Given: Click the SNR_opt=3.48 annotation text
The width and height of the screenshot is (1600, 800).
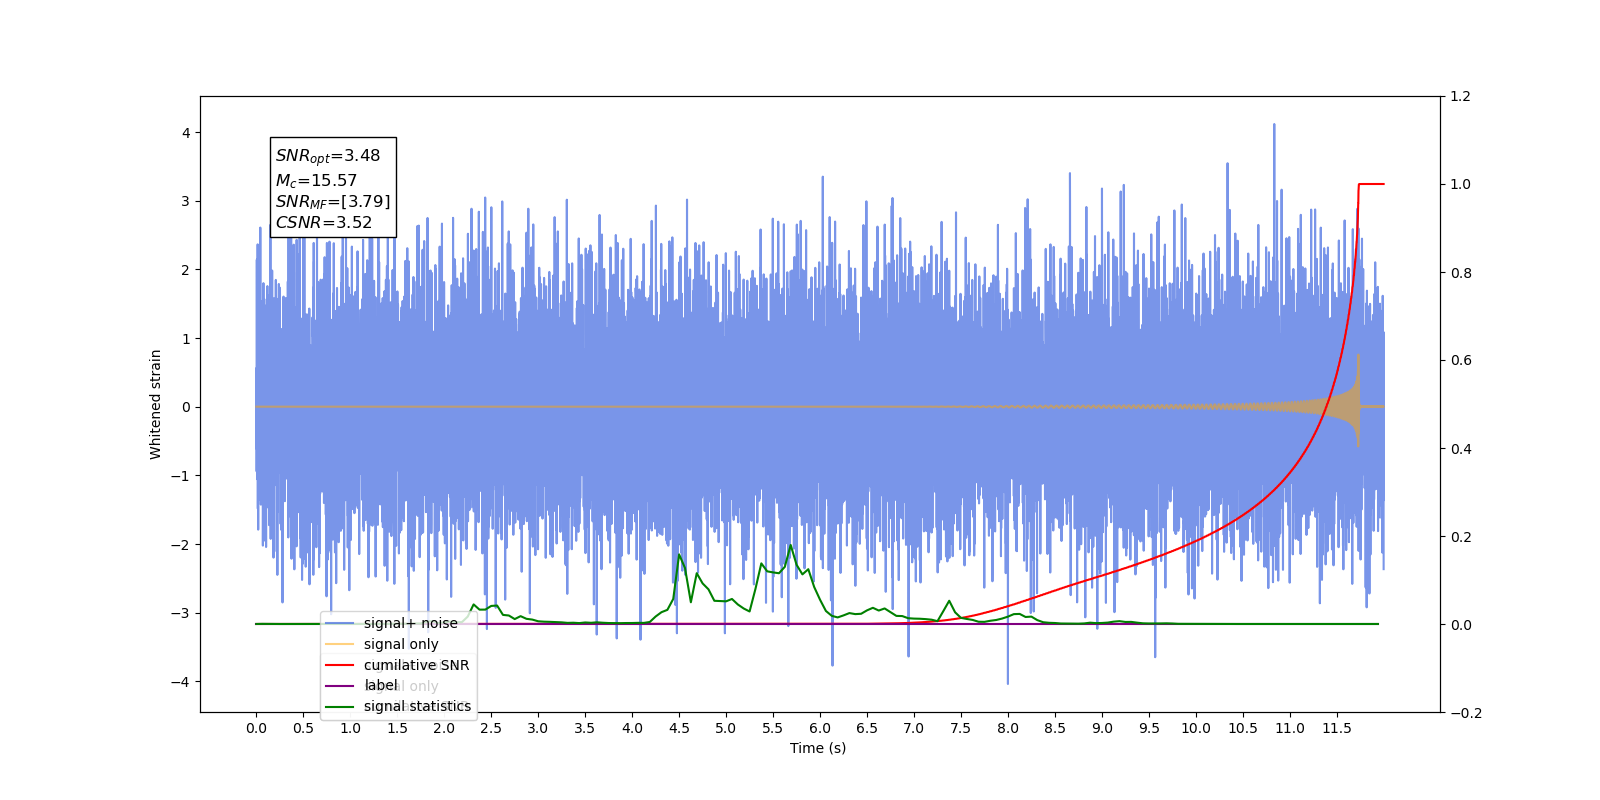Looking at the screenshot, I should pyautogui.click(x=328, y=156).
